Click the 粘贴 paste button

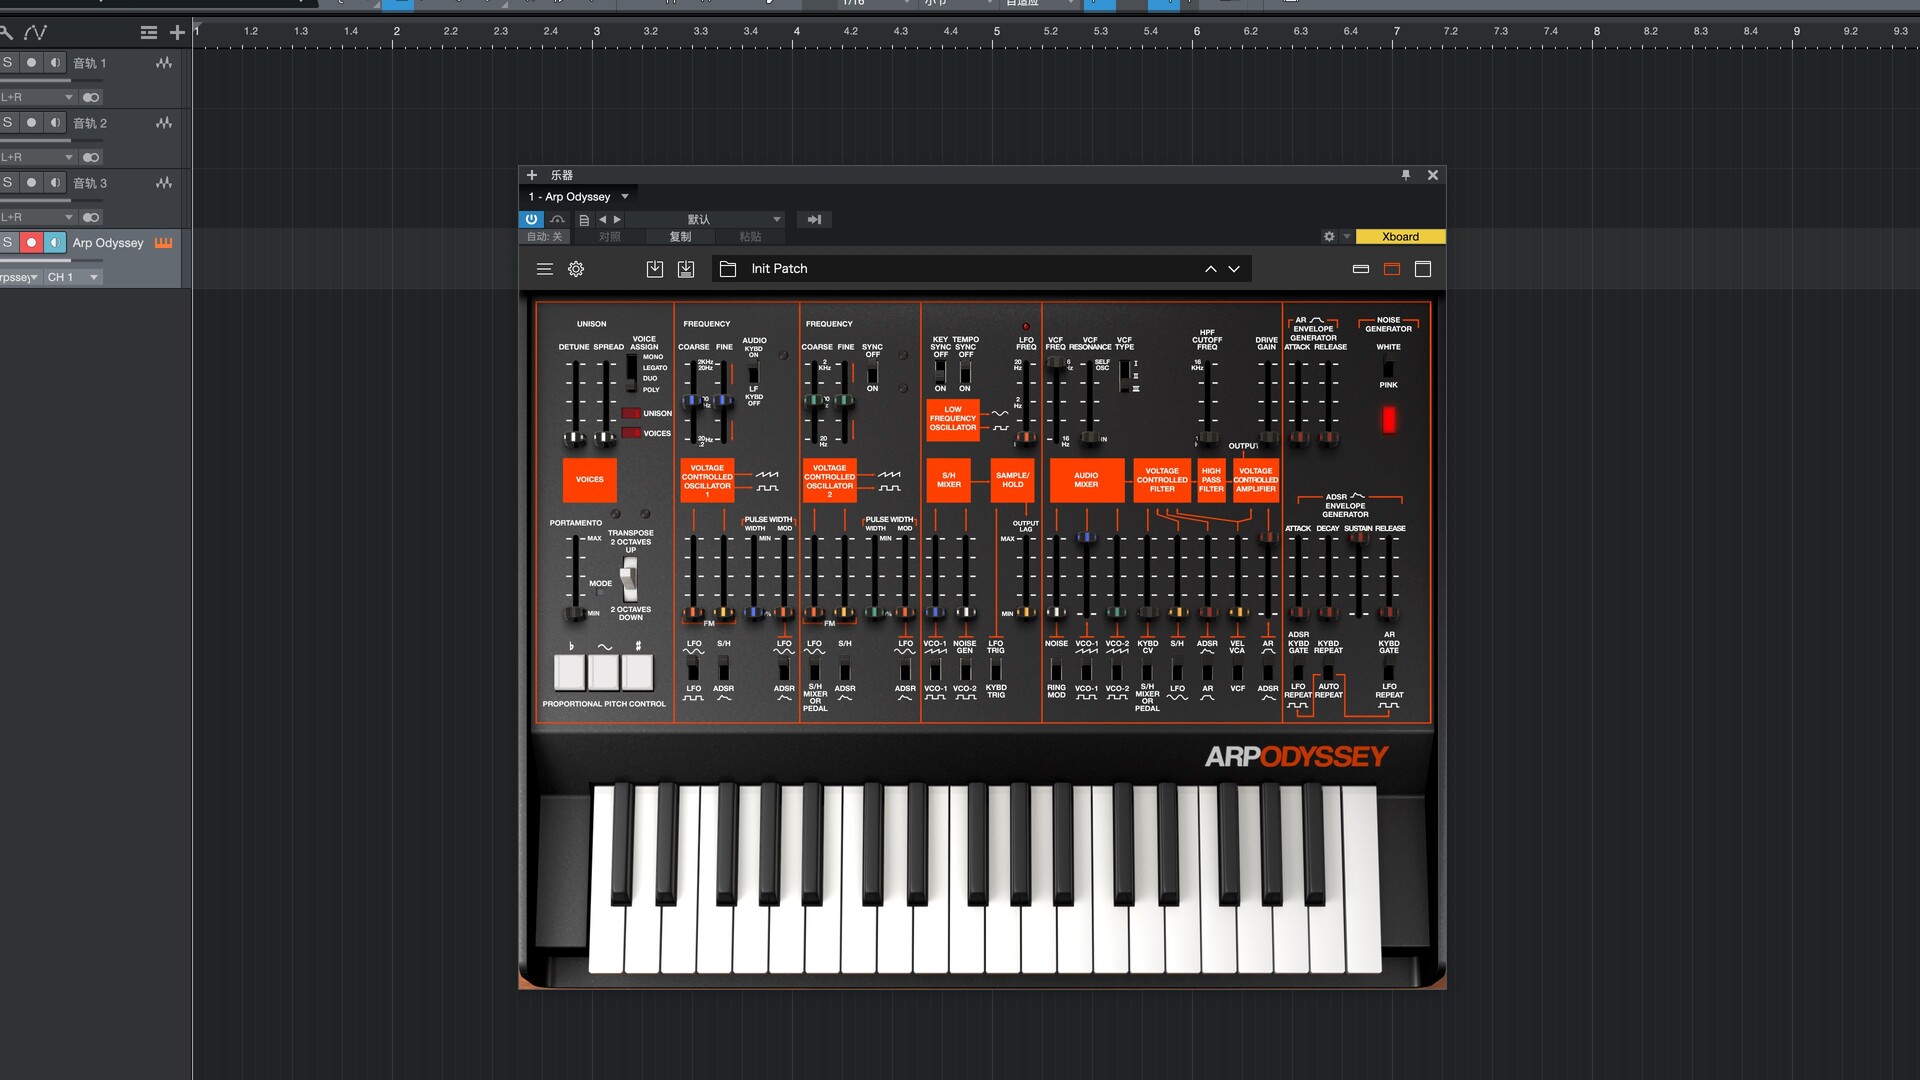click(x=750, y=237)
